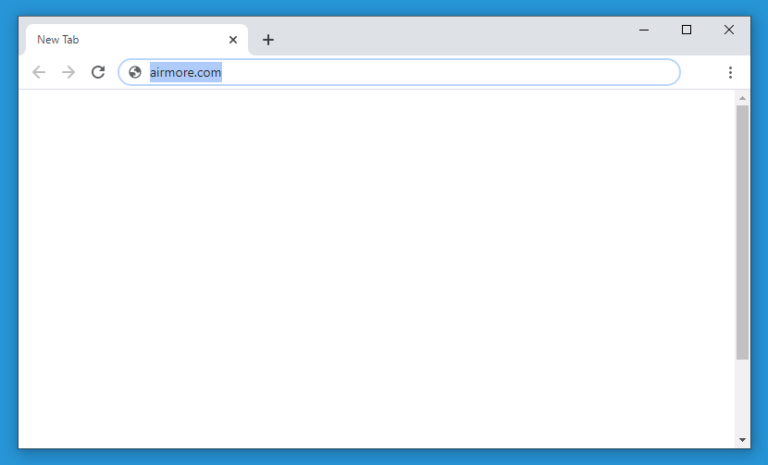This screenshot has width=768, height=465.
Task: Click the forward navigation arrow
Action: pyautogui.click(x=69, y=73)
